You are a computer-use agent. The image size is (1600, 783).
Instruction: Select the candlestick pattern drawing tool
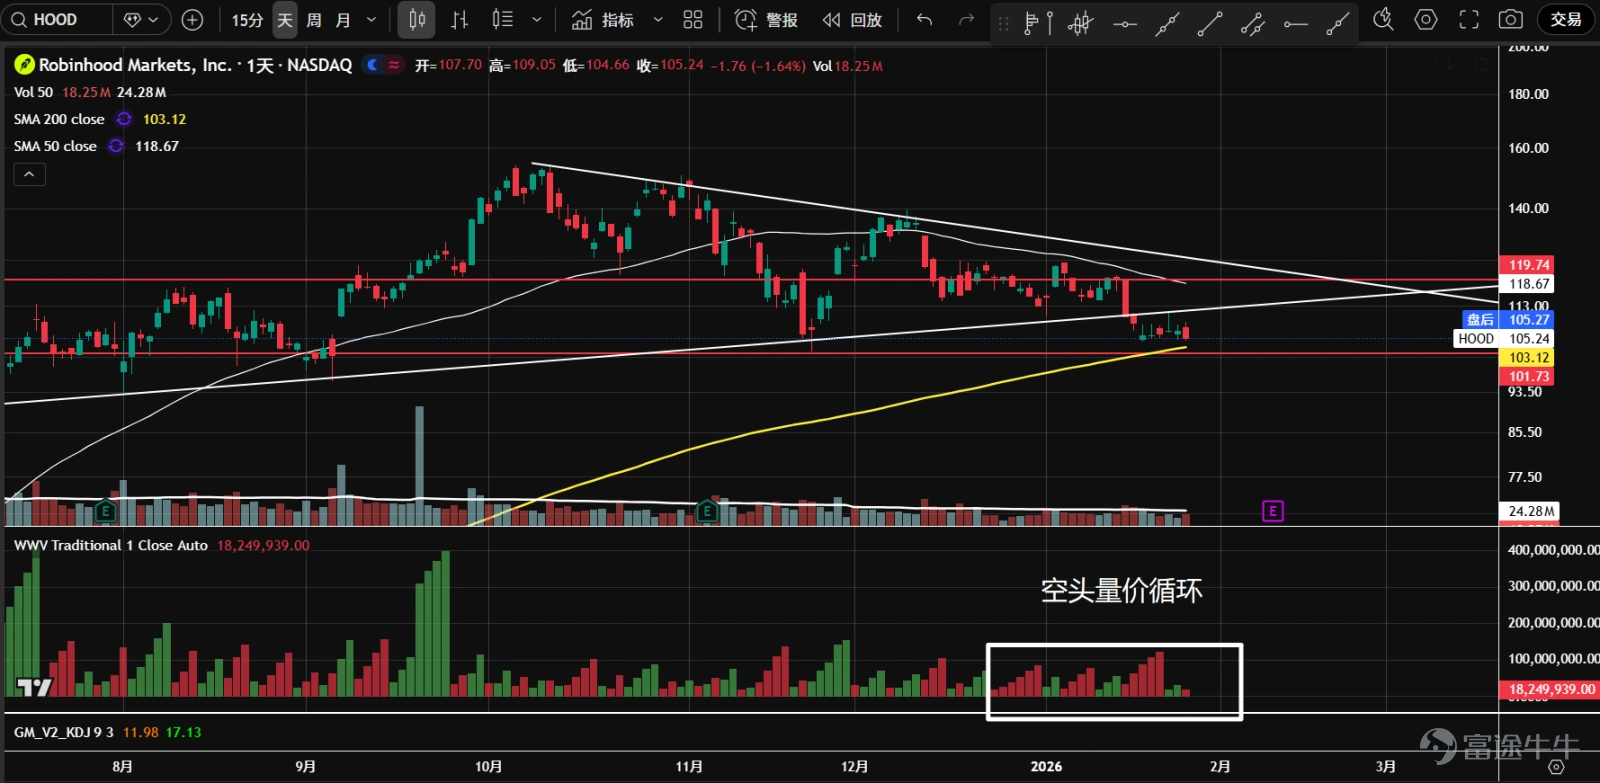point(1081,22)
